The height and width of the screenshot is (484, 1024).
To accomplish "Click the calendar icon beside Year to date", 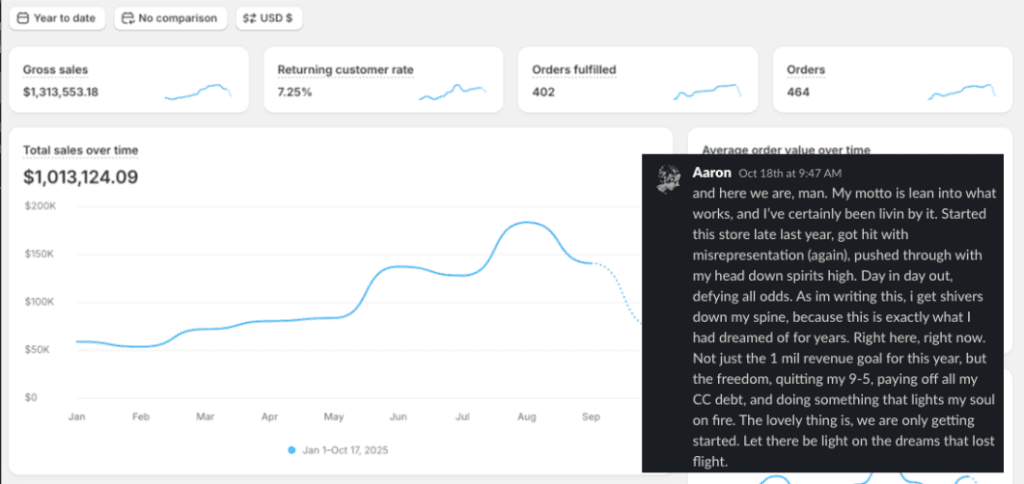I will 23,18.
